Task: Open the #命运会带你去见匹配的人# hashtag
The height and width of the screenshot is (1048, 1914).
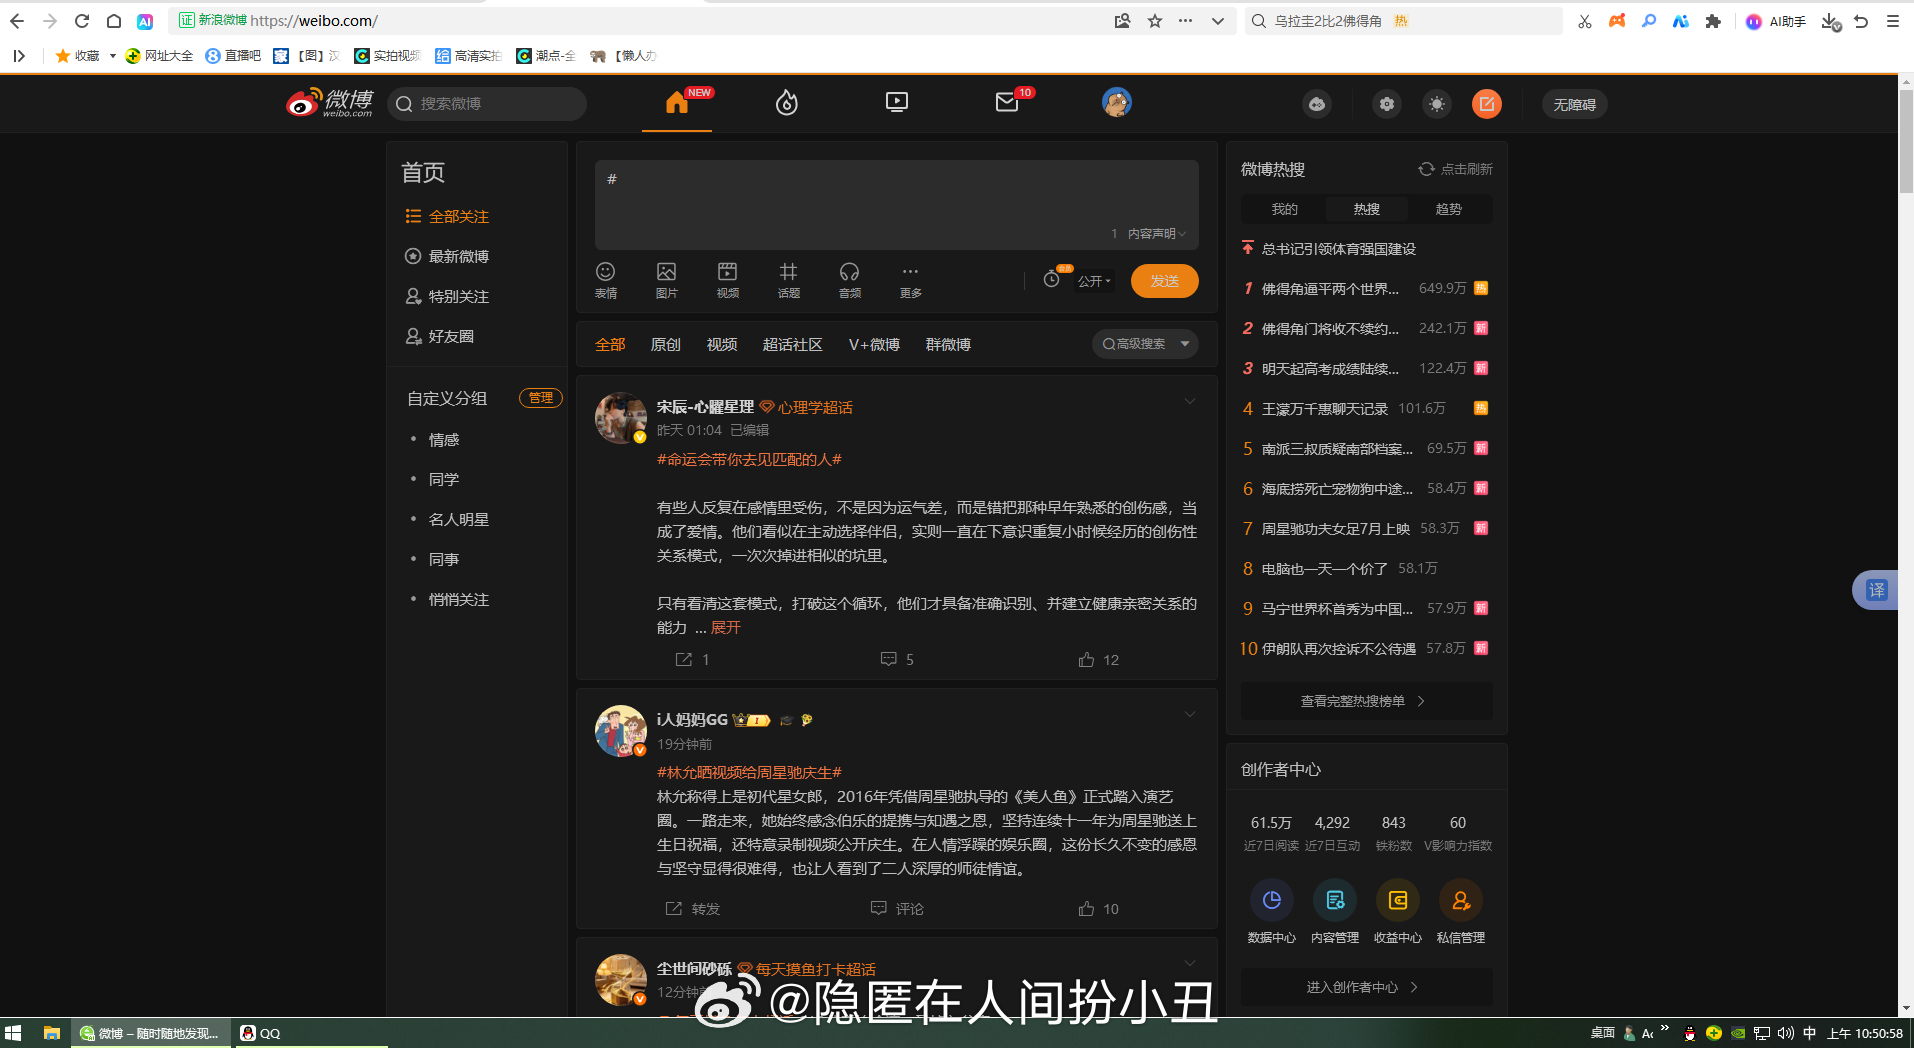Action: click(749, 460)
